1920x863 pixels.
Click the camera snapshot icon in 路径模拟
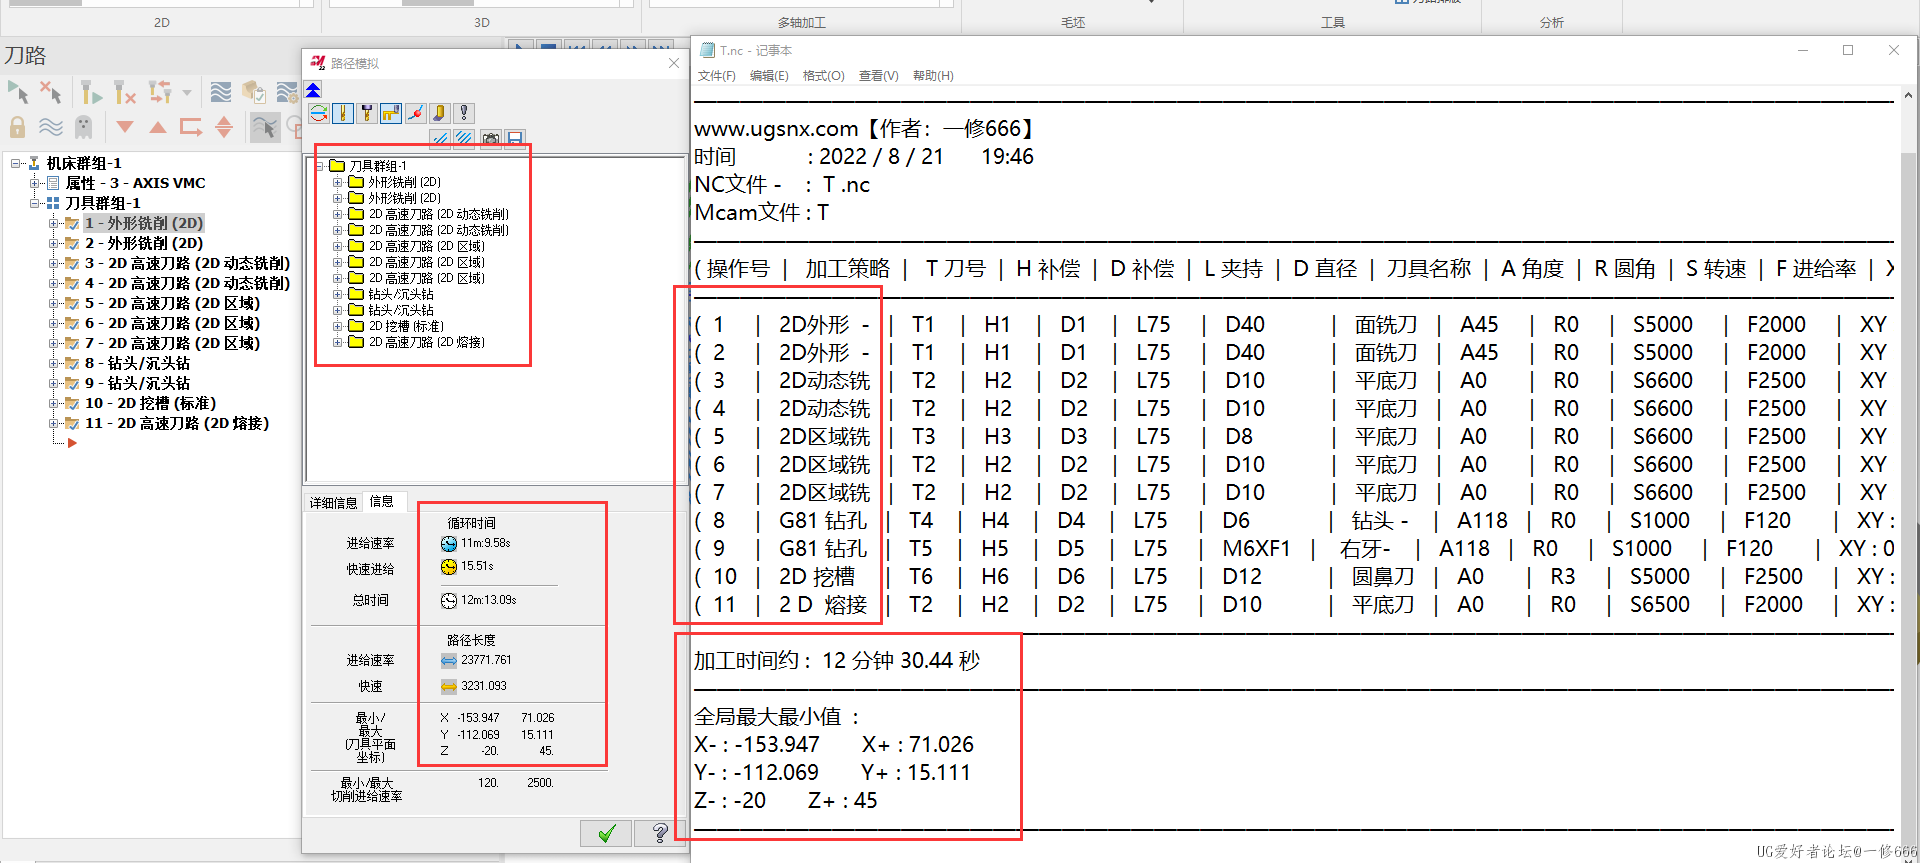(491, 138)
